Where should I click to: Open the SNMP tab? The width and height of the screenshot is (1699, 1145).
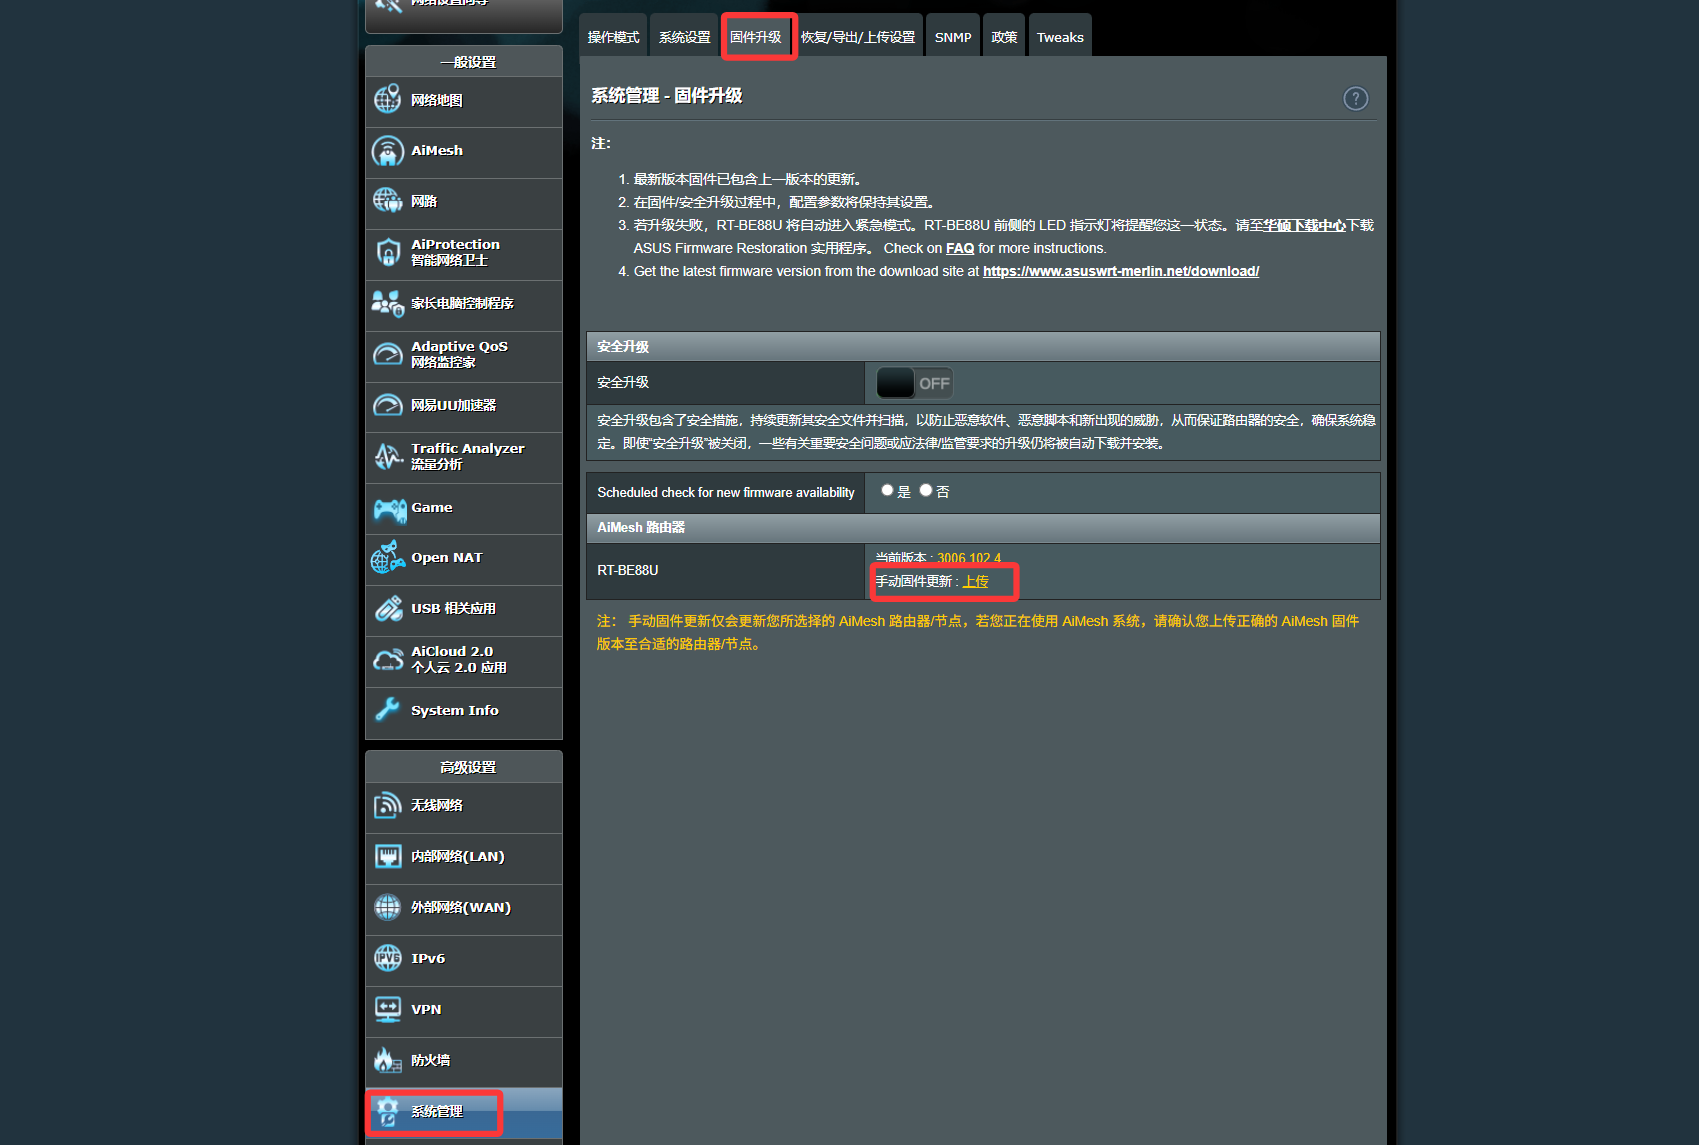tap(953, 37)
